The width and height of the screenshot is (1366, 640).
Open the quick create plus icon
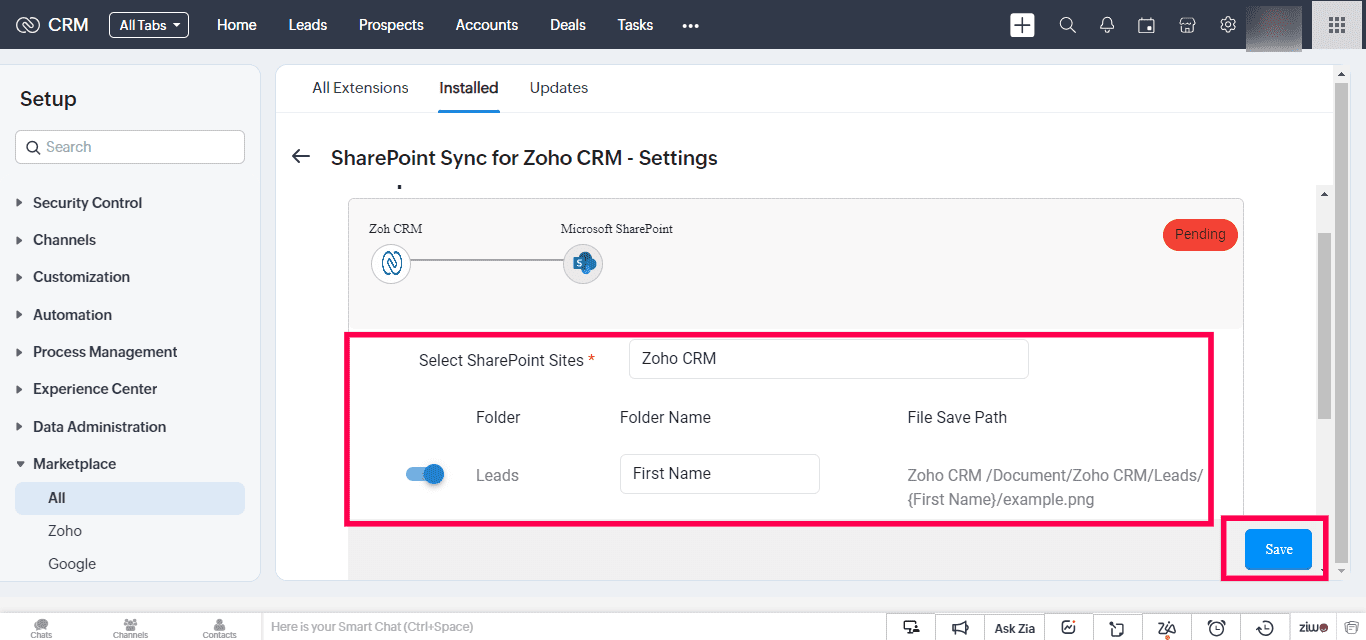[1022, 25]
